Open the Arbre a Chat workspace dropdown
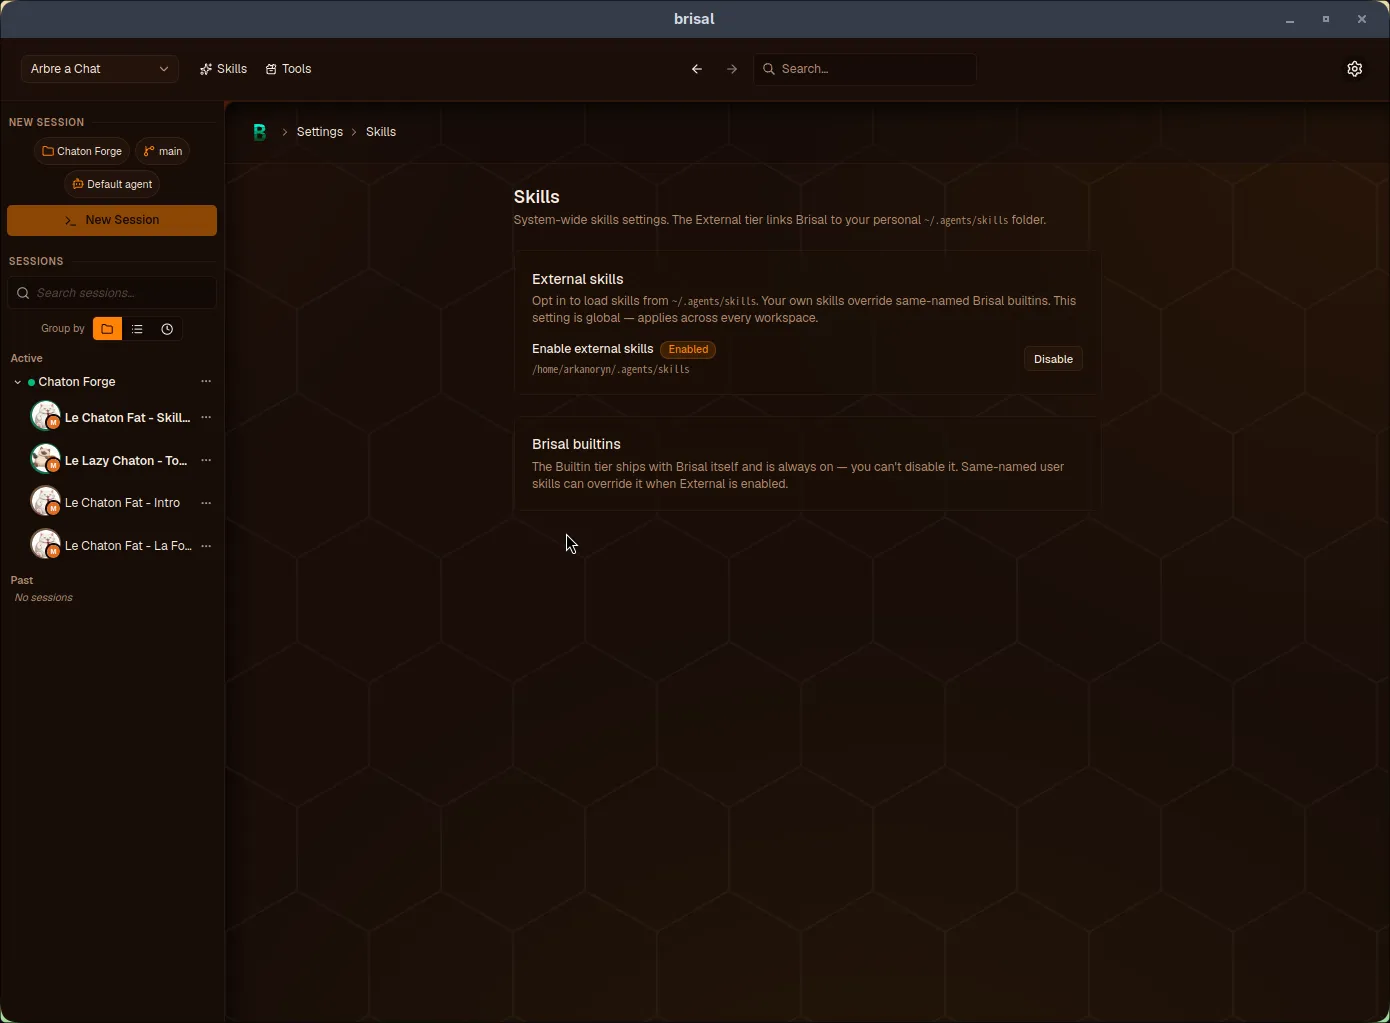 pos(100,69)
